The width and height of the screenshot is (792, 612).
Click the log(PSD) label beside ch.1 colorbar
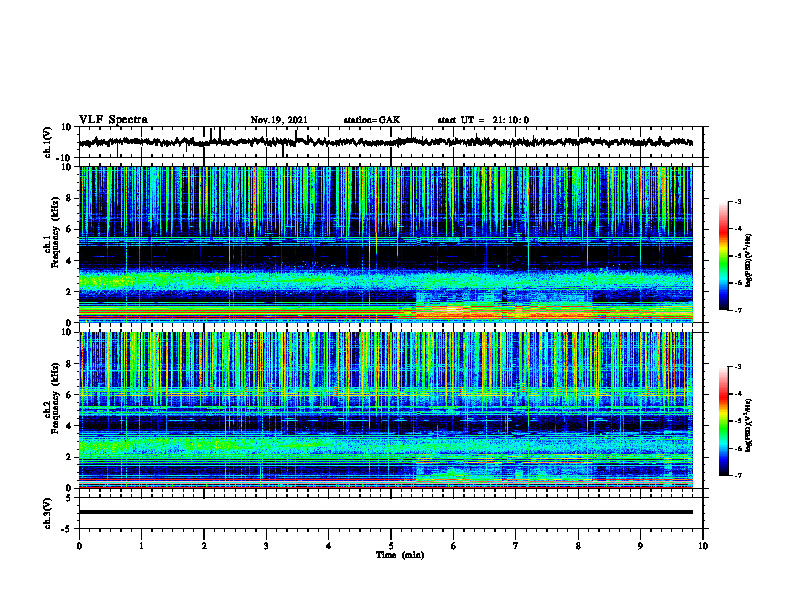coord(749,260)
